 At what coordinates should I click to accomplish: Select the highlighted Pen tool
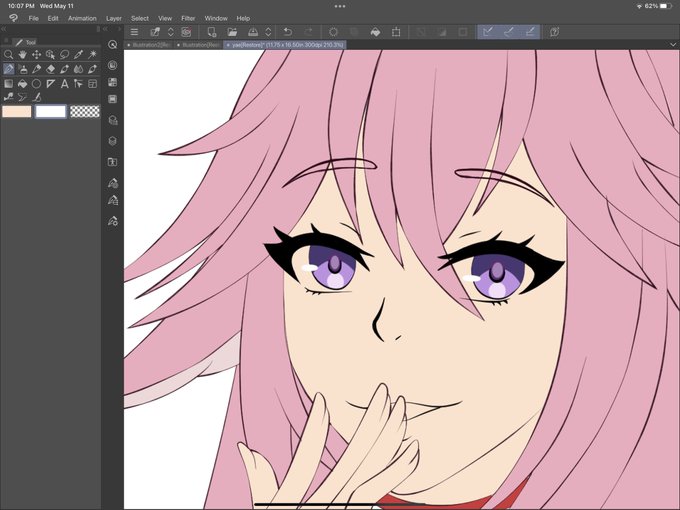click(x=8, y=69)
